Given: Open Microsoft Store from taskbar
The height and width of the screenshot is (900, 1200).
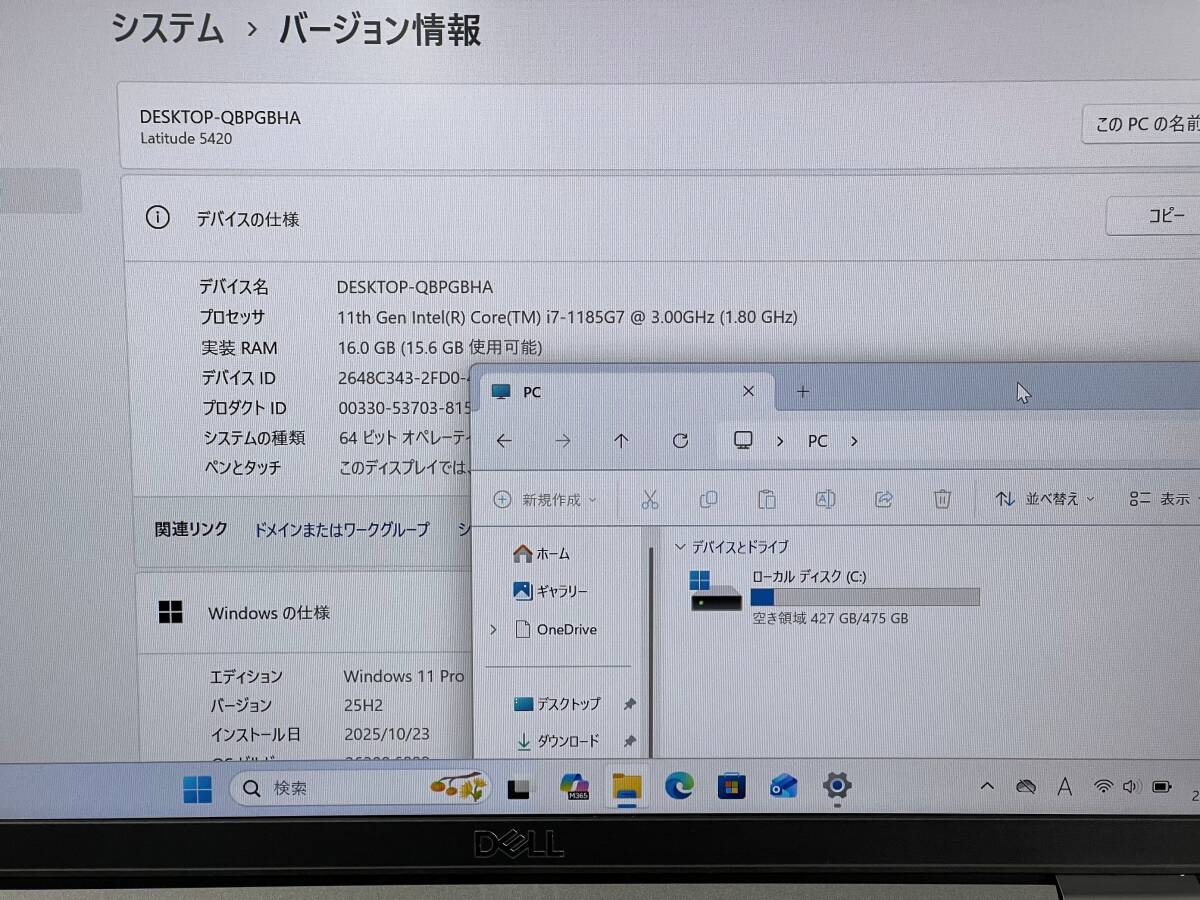Looking at the screenshot, I should click(x=732, y=787).
